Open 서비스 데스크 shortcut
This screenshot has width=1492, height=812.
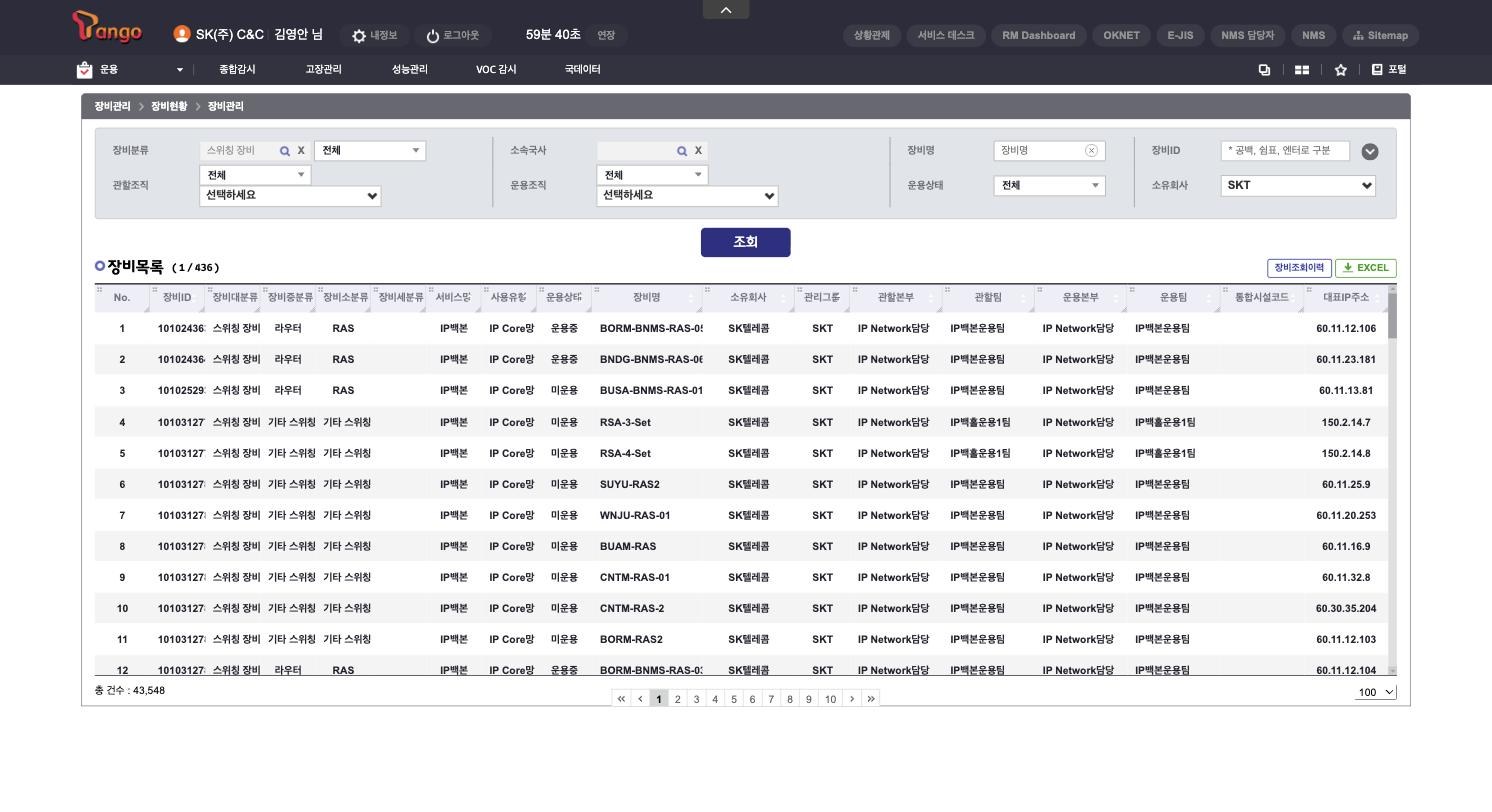pos(946,35)
